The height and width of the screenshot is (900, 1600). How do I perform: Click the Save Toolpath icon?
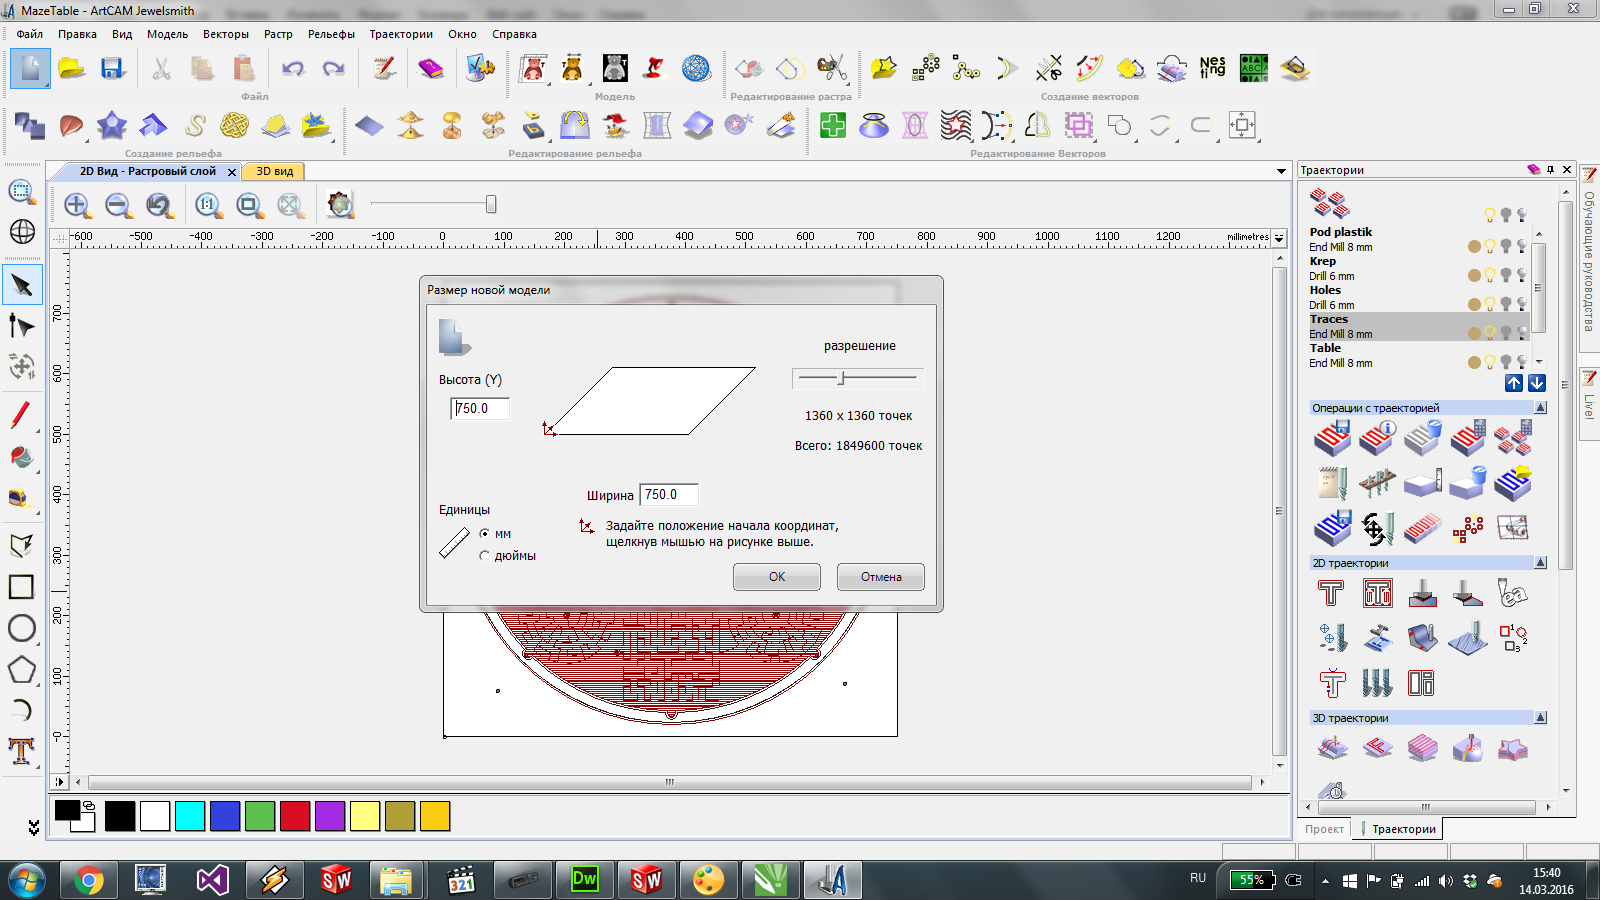coord(1333,438)
